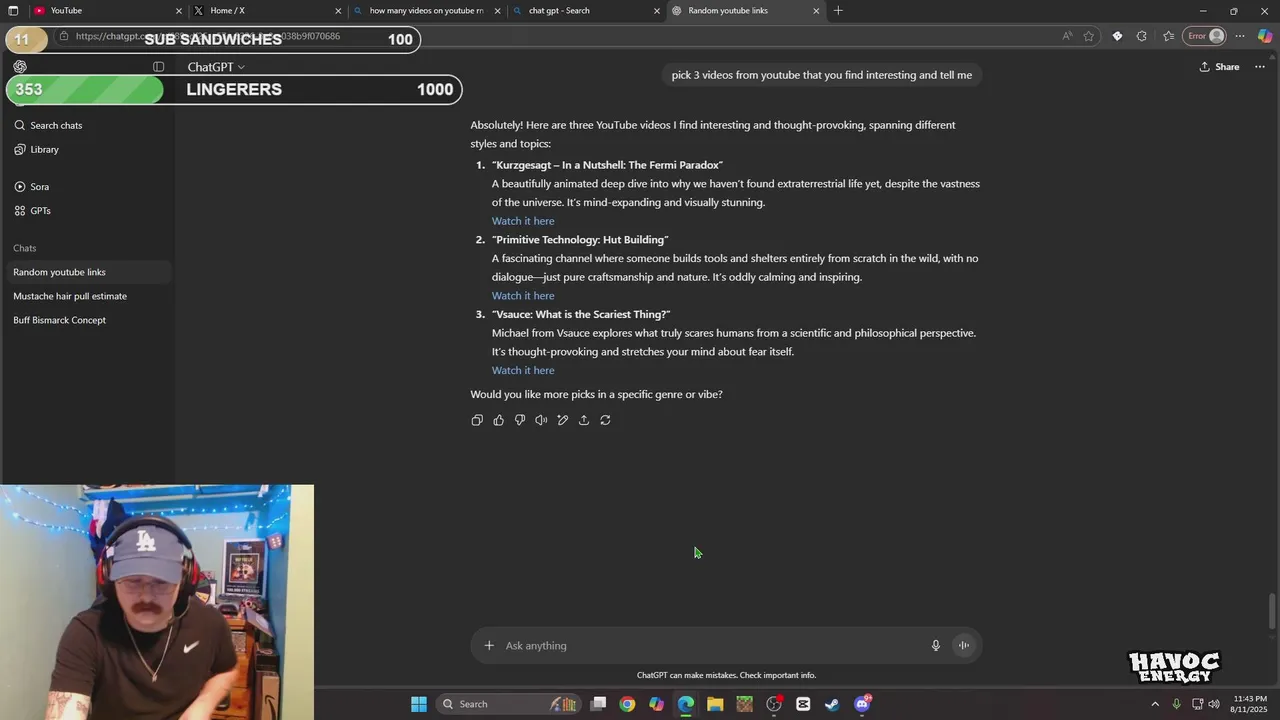The image size is (1280, 720).
Task: Regenerate the ChatGPT response
Action: coord(605,420)
